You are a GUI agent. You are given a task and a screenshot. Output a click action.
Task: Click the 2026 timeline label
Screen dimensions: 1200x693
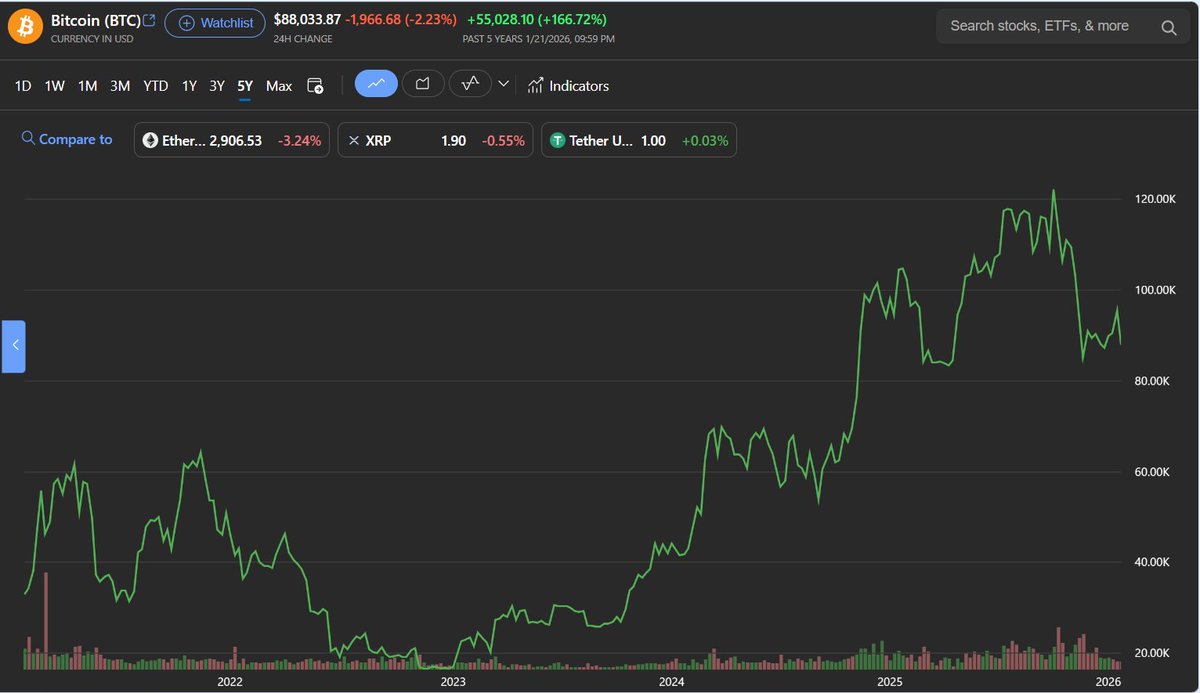coord(1106,681)
